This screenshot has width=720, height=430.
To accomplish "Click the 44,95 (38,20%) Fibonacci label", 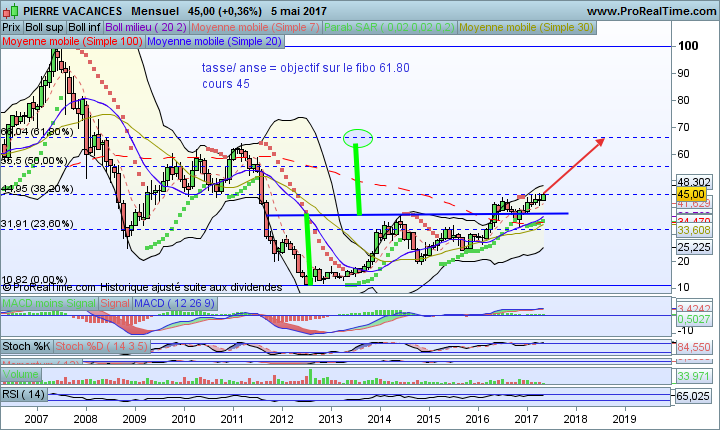I will pos(37,188).
